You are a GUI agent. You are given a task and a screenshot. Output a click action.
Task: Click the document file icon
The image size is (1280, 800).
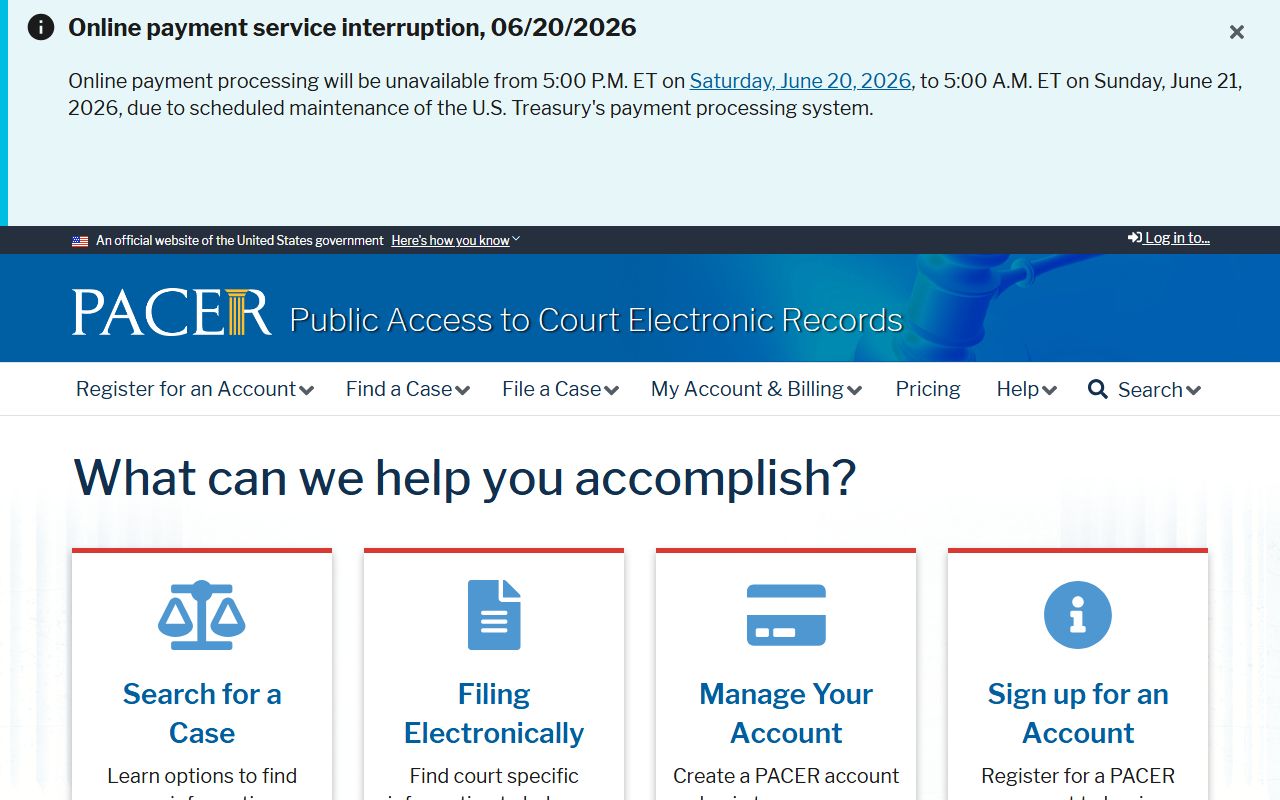[x=494, y=615]
